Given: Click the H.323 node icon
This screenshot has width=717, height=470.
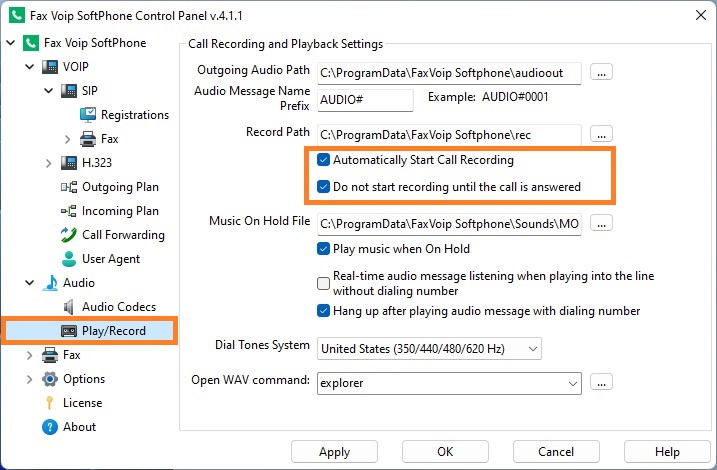Looking at the screenshot, I should pos(69,163).
